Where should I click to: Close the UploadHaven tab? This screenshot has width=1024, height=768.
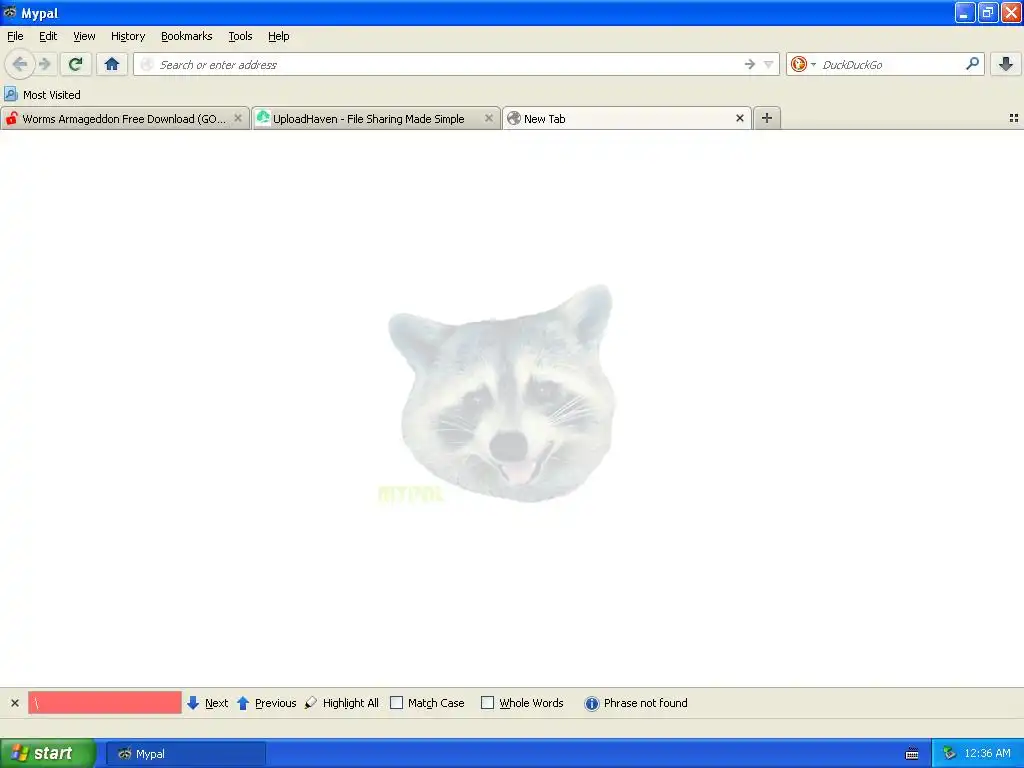[488, 118]
